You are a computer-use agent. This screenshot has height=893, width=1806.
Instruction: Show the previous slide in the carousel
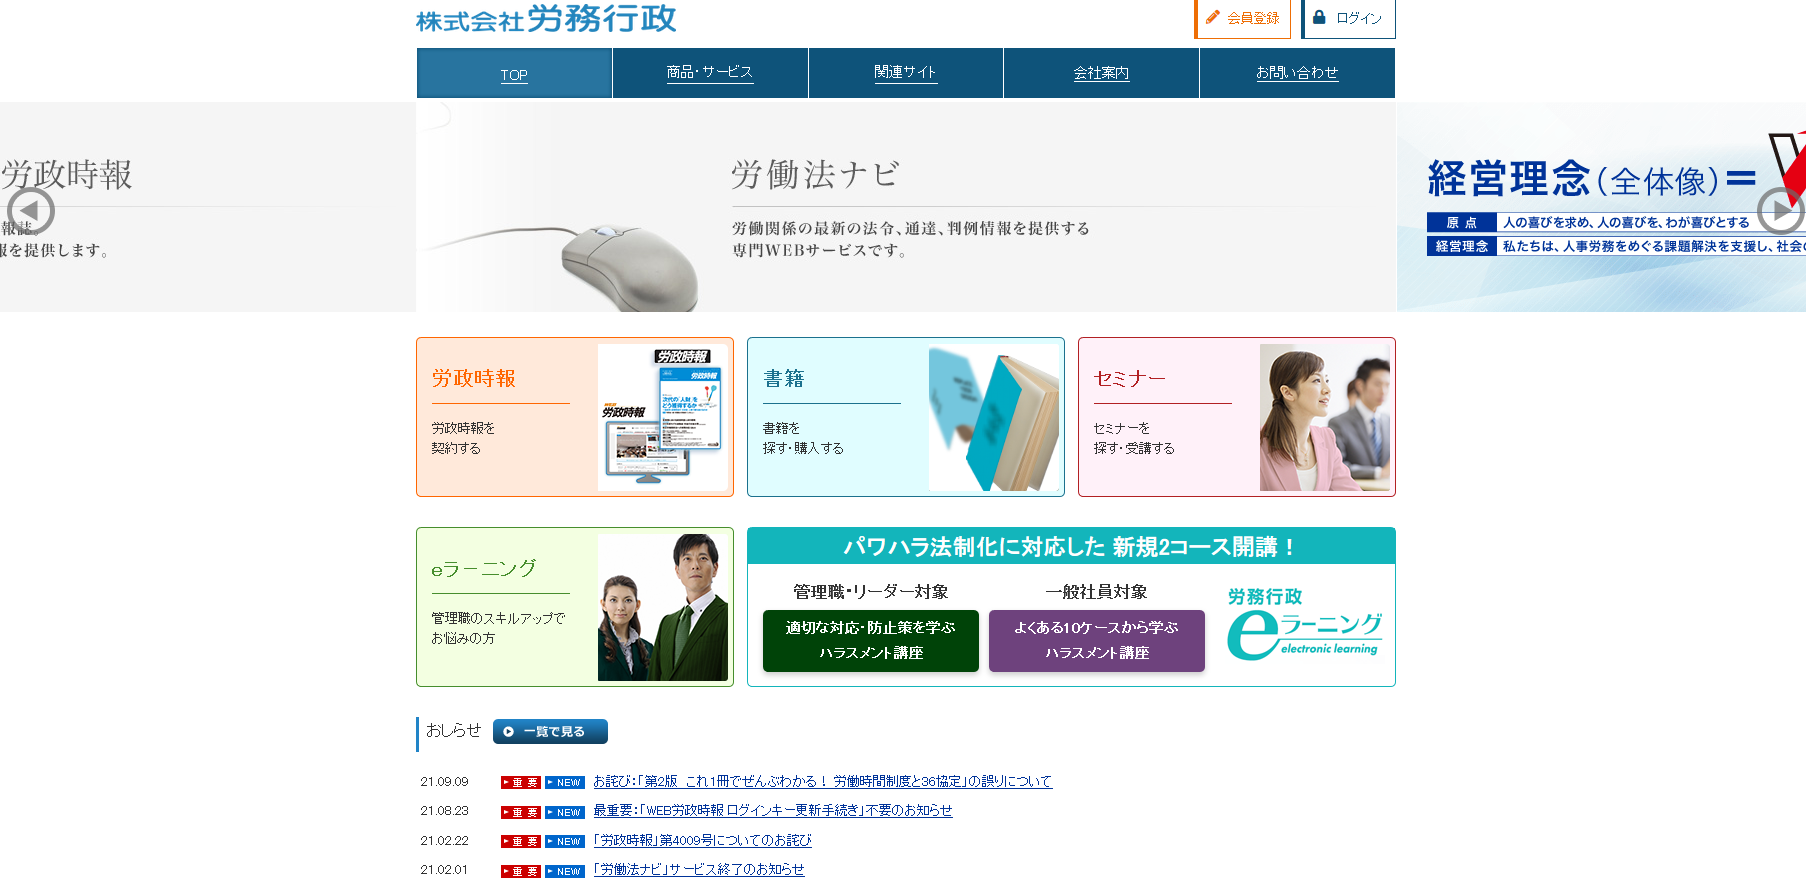click(x=30, y=211)
